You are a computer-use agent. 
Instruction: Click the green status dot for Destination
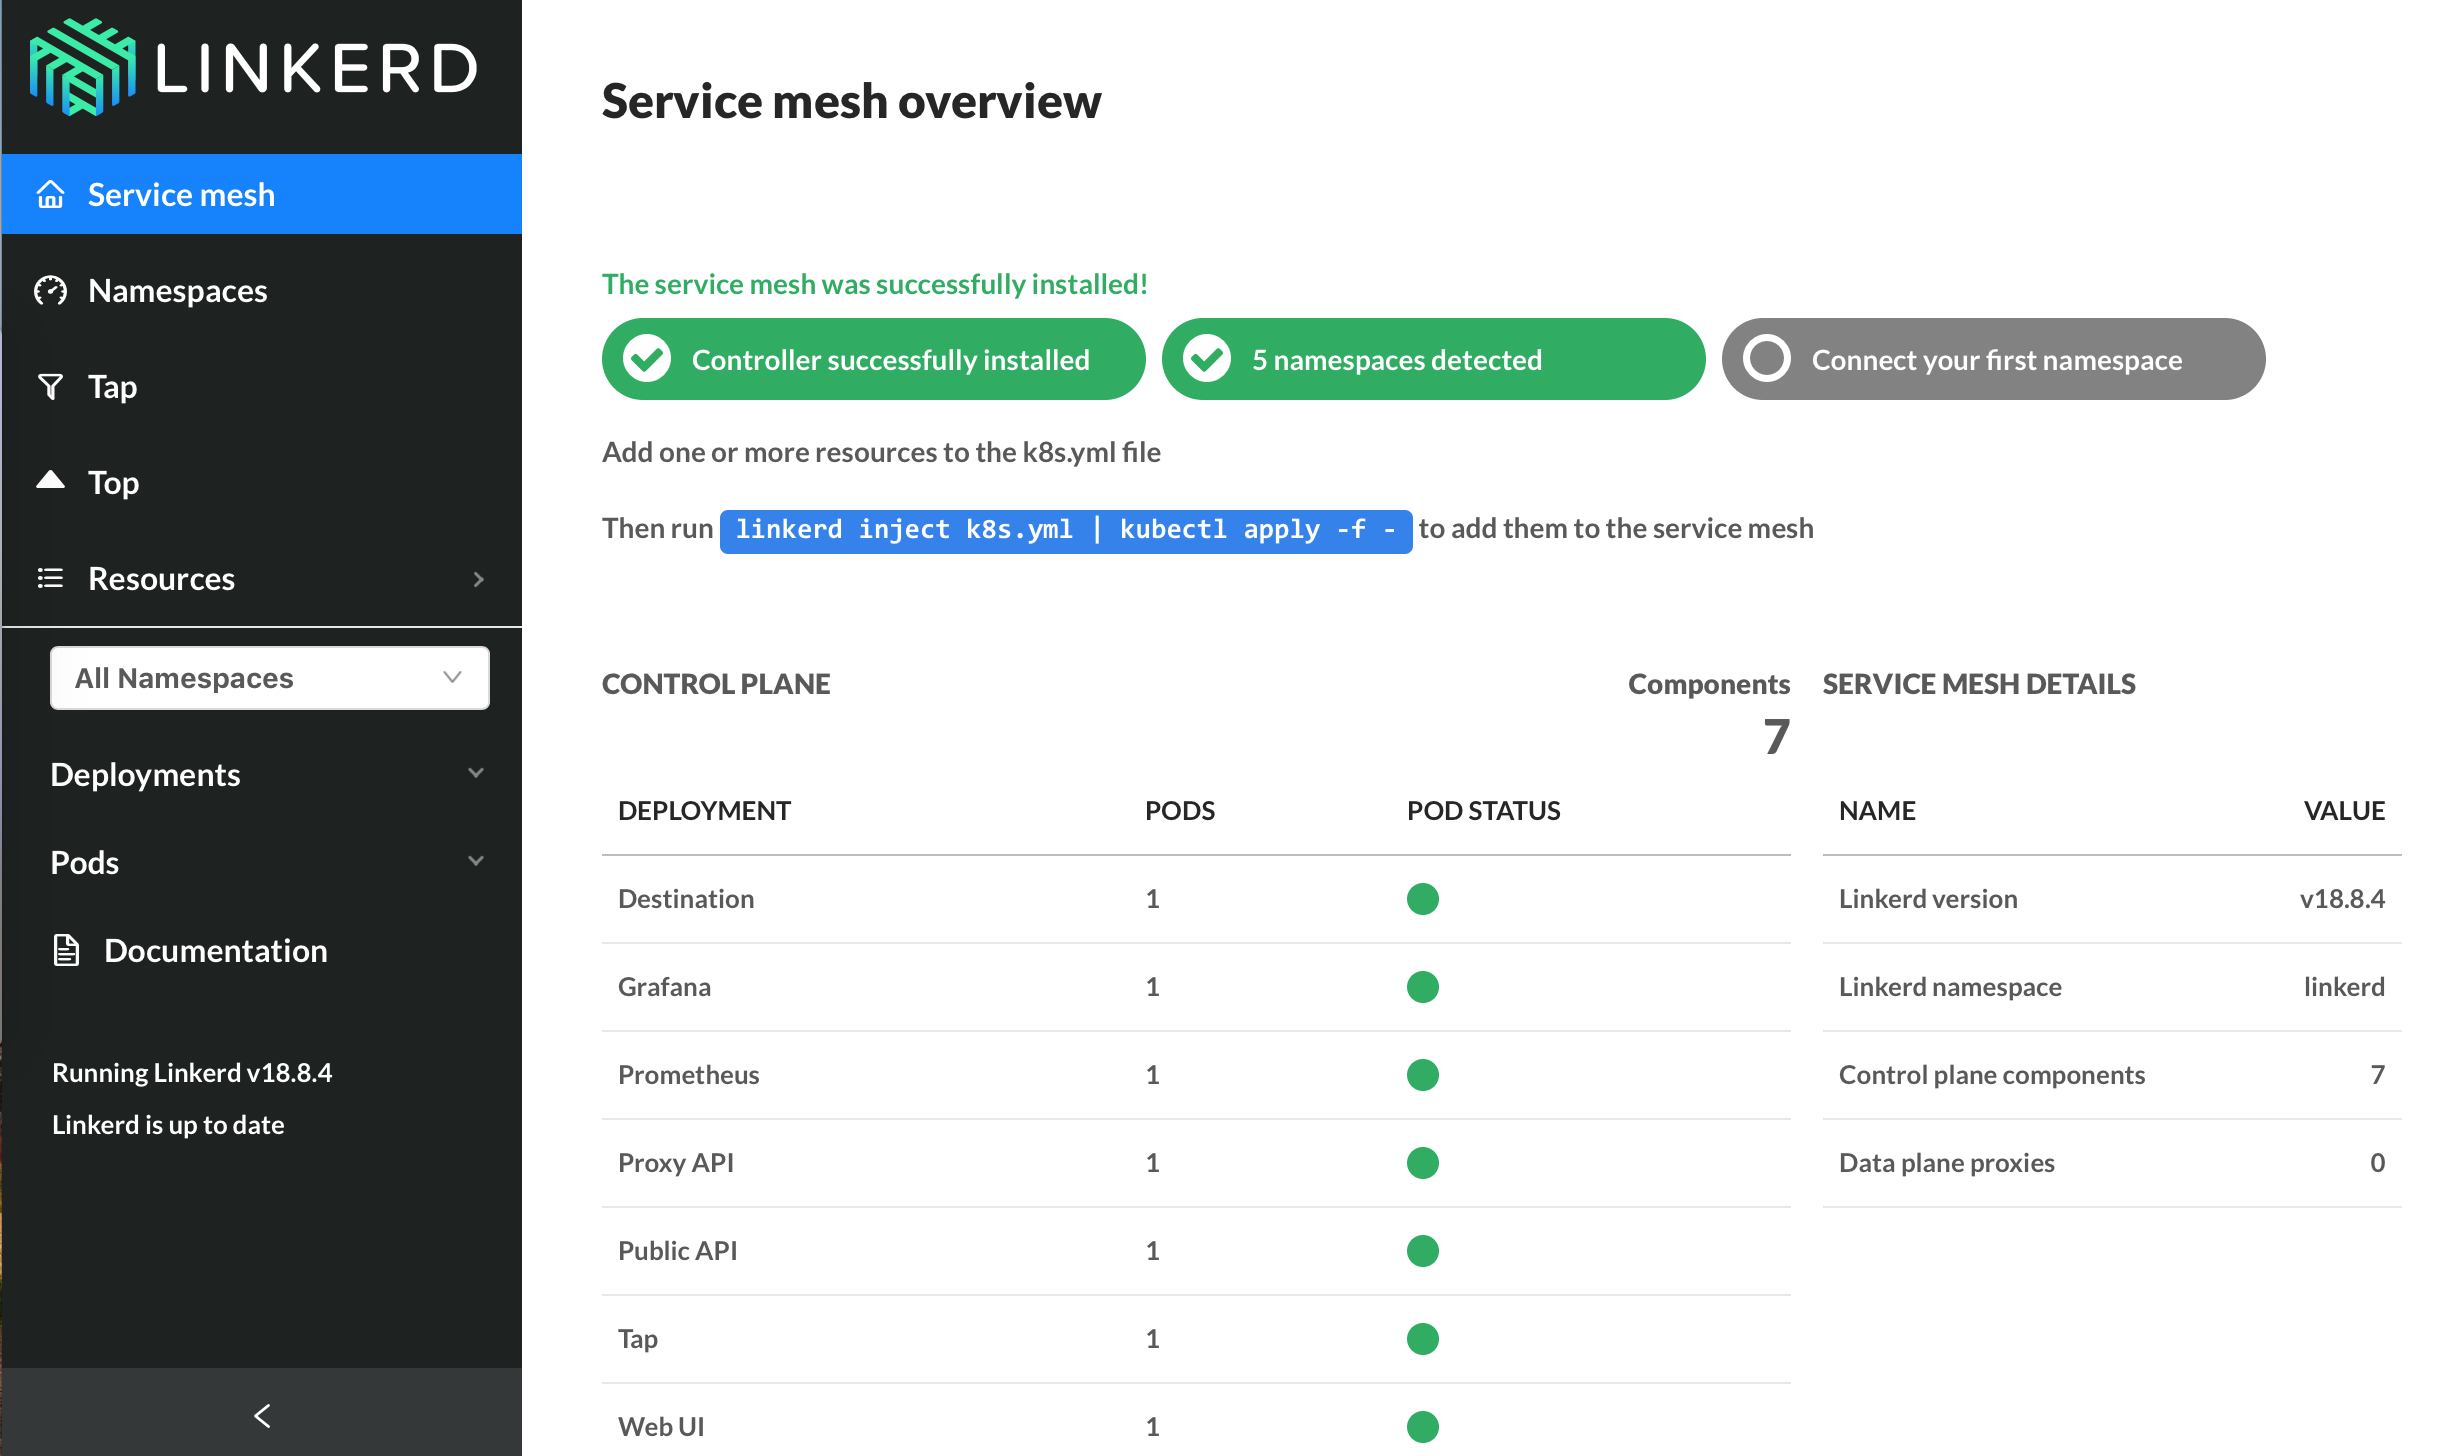pyautogui.click(x=1422, y=899)
